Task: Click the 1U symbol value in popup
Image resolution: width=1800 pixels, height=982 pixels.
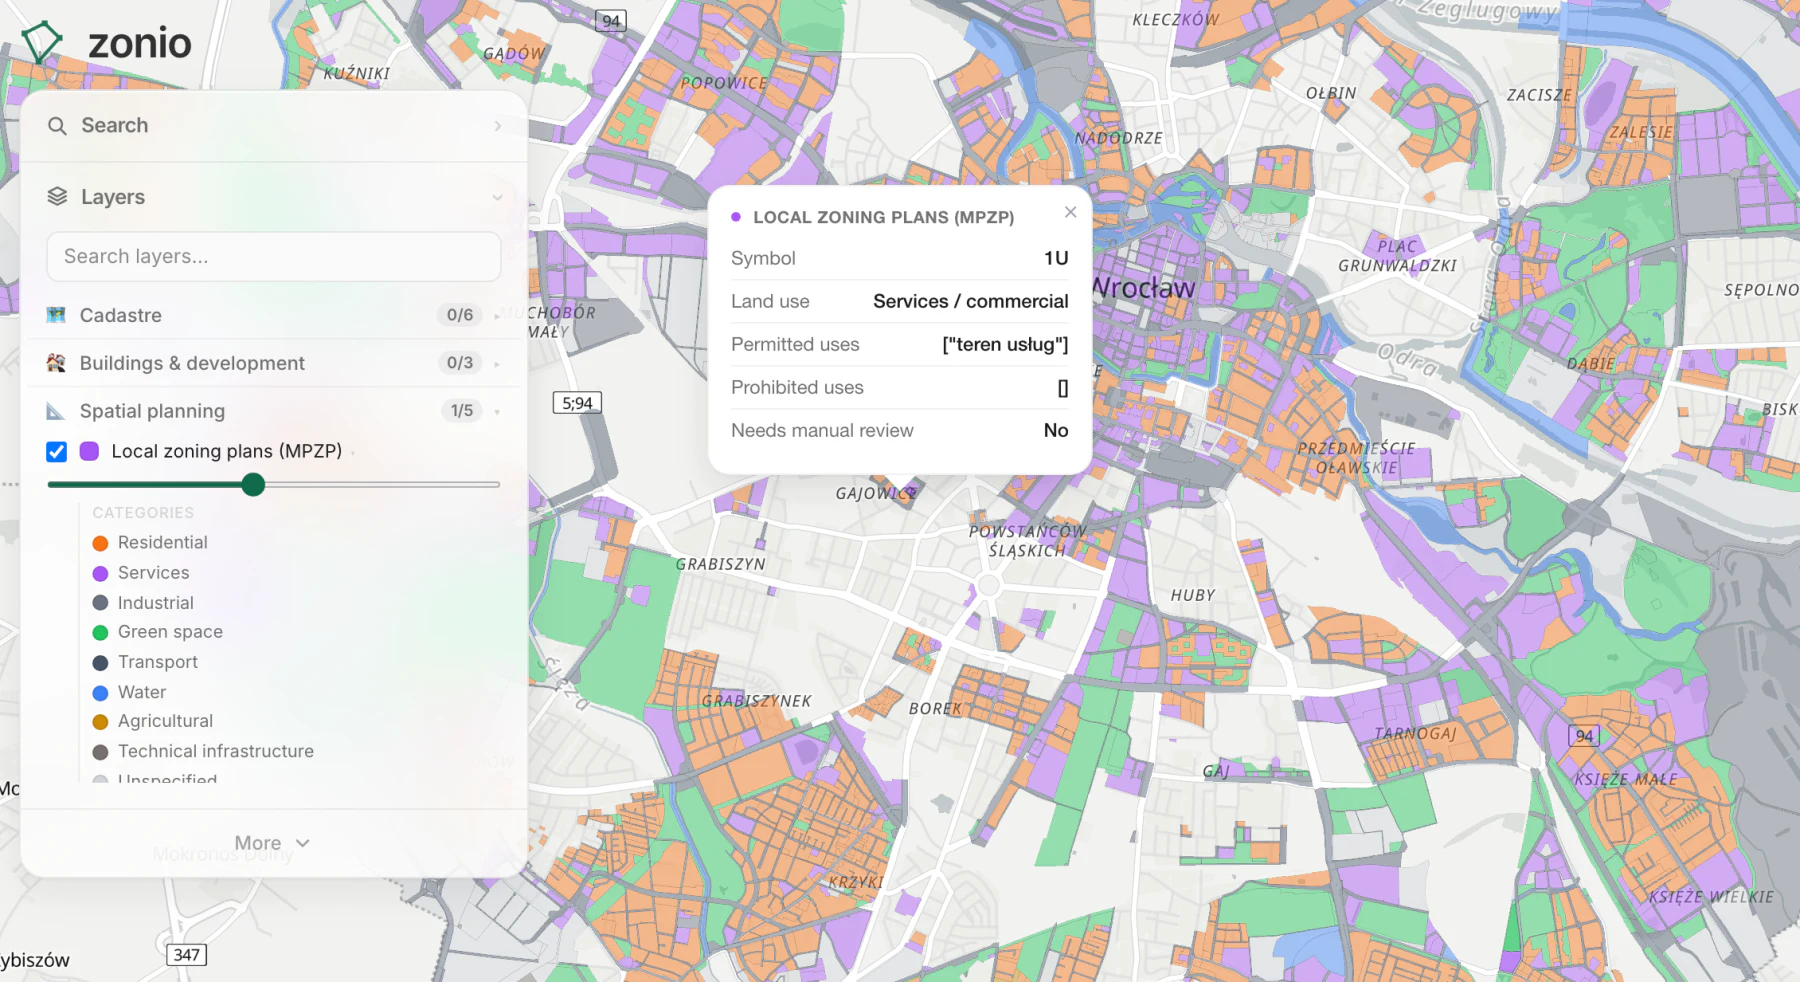Action: (x=1056, y=258)
